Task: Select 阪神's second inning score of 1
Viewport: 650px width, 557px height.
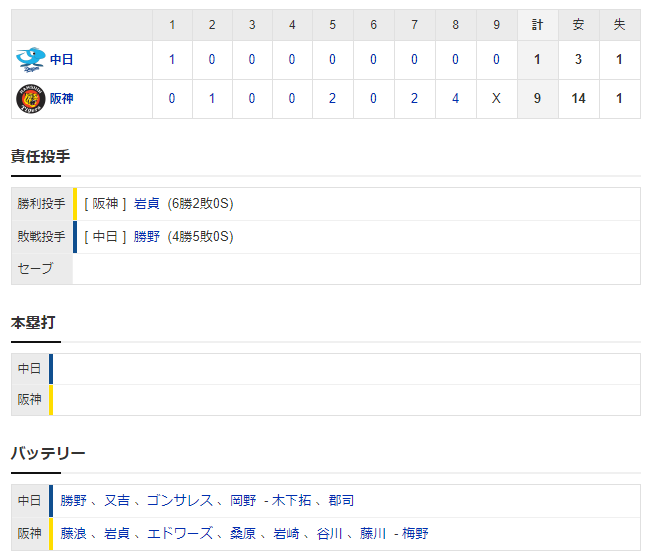Action: (212, 99)
